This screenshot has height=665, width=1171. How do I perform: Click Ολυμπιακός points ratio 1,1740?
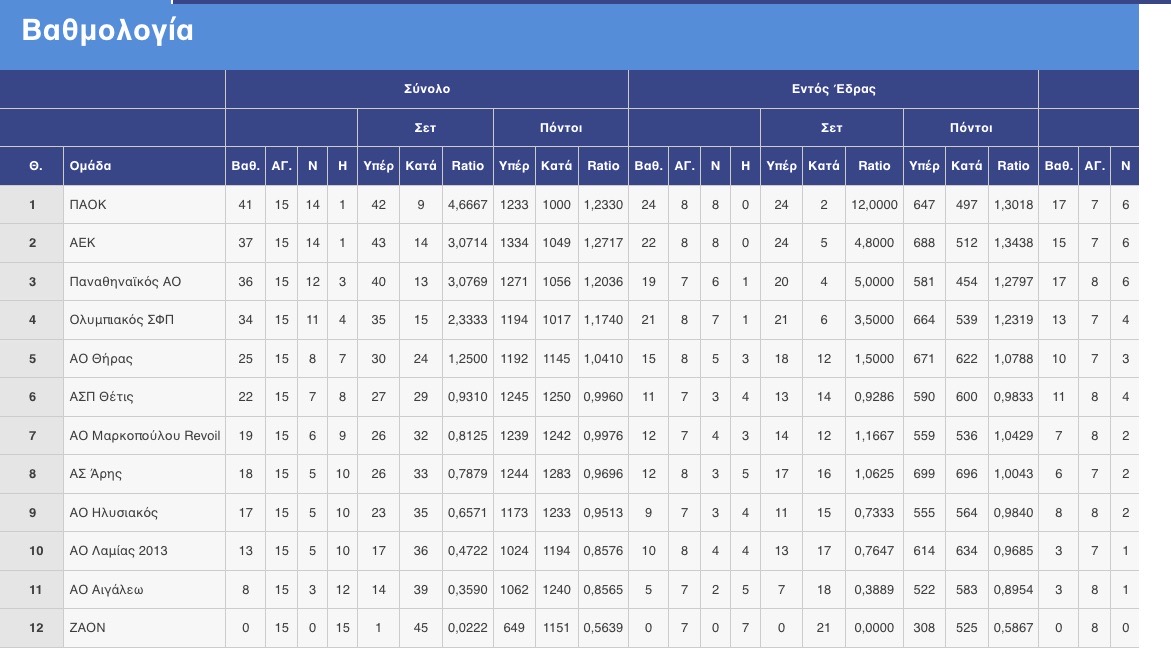603,320
